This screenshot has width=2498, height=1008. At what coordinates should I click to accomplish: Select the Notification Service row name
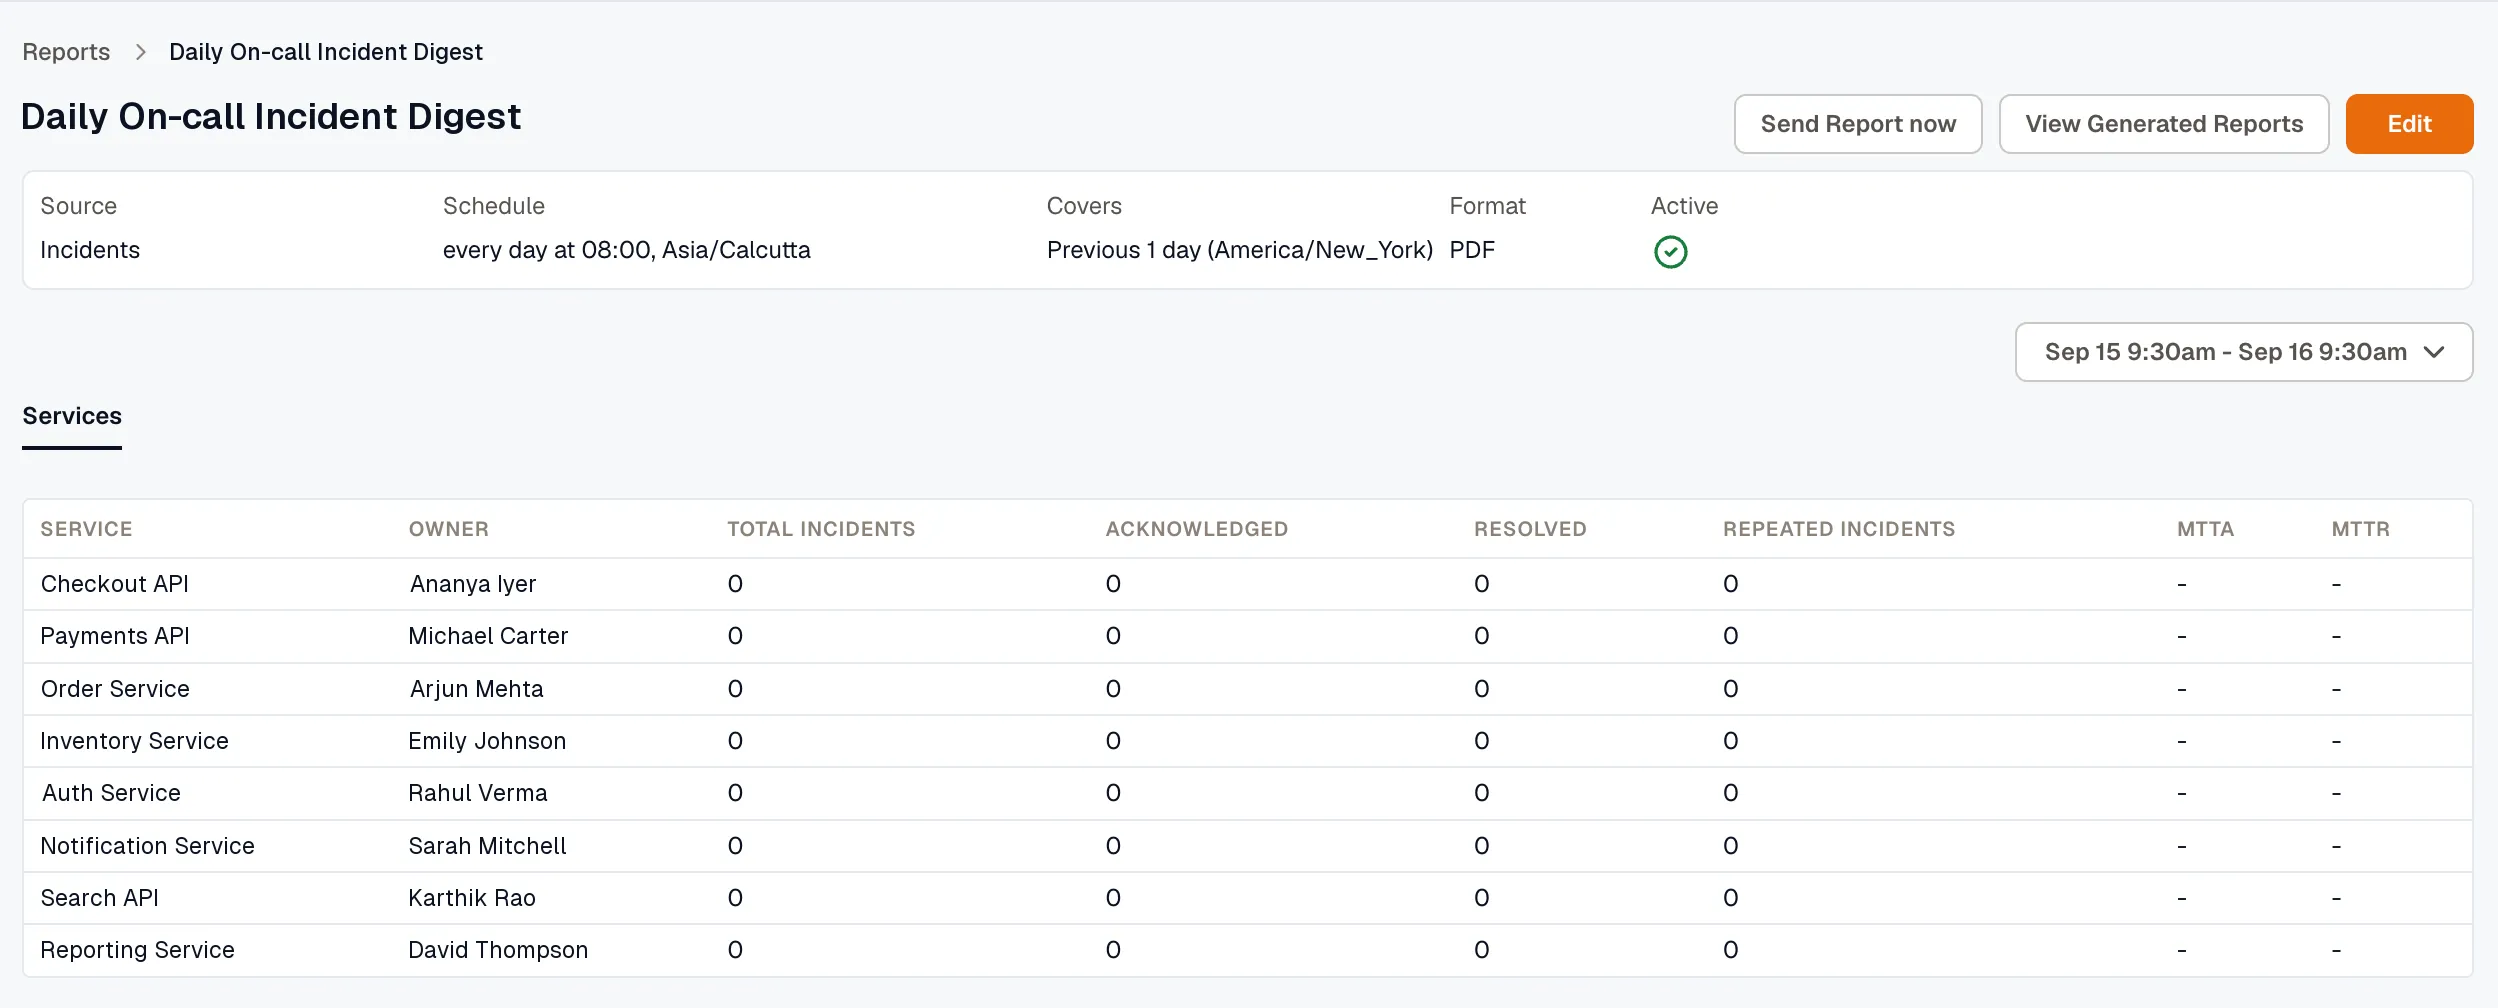tap(147, 846)
